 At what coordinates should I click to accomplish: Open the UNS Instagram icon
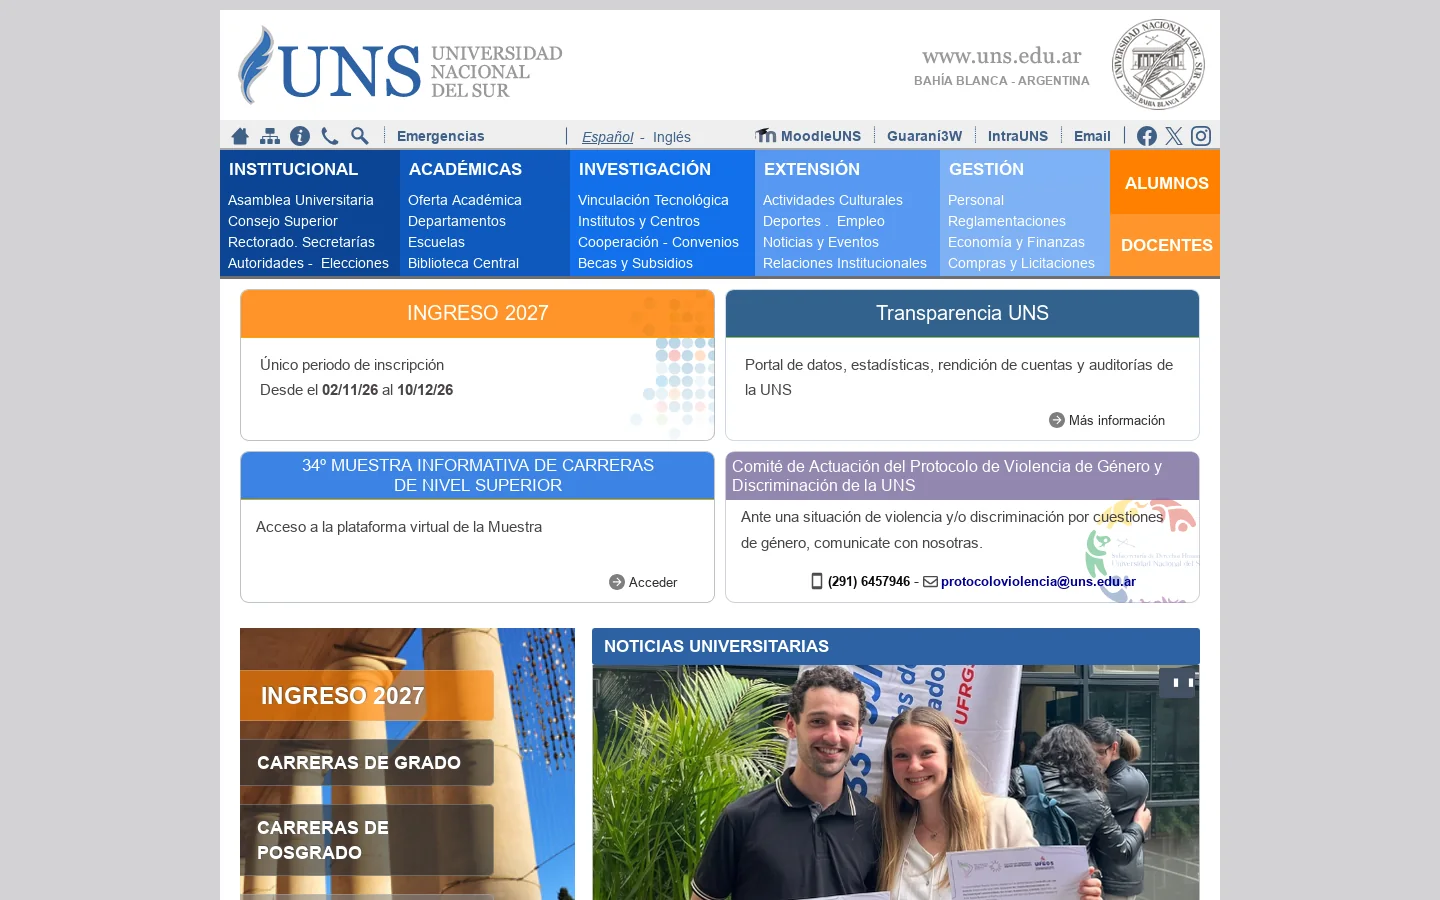[1201, 136]
